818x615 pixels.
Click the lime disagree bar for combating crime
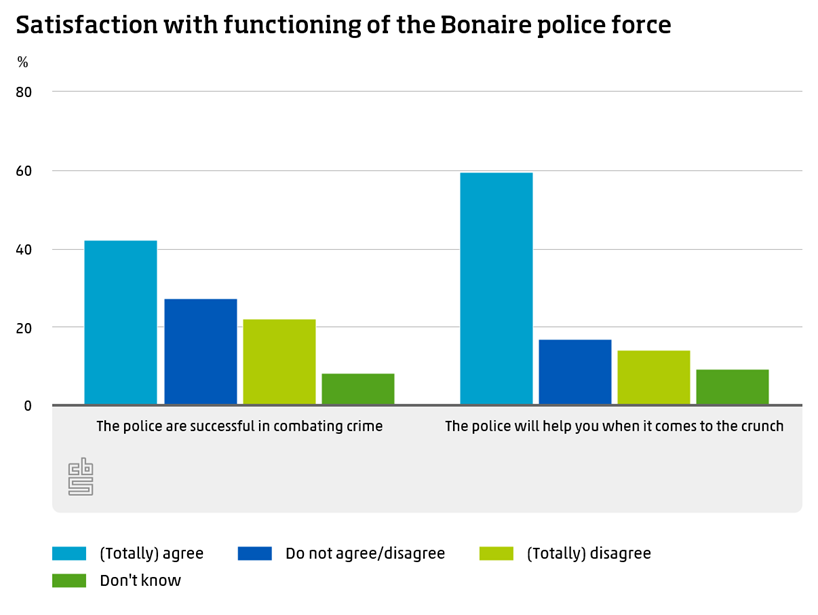click(279, 362)
